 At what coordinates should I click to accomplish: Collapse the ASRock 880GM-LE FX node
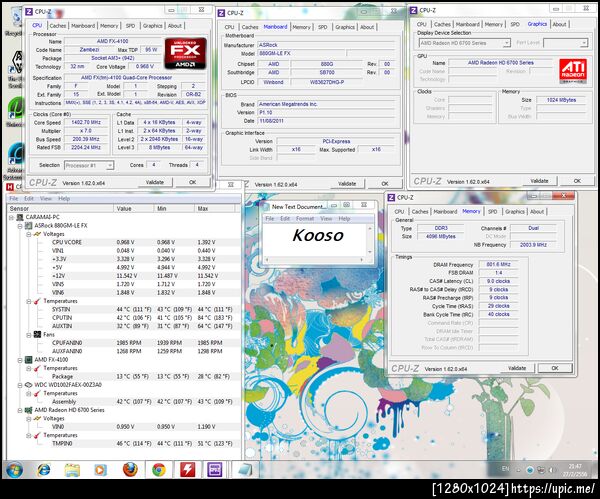click(20, 226)
